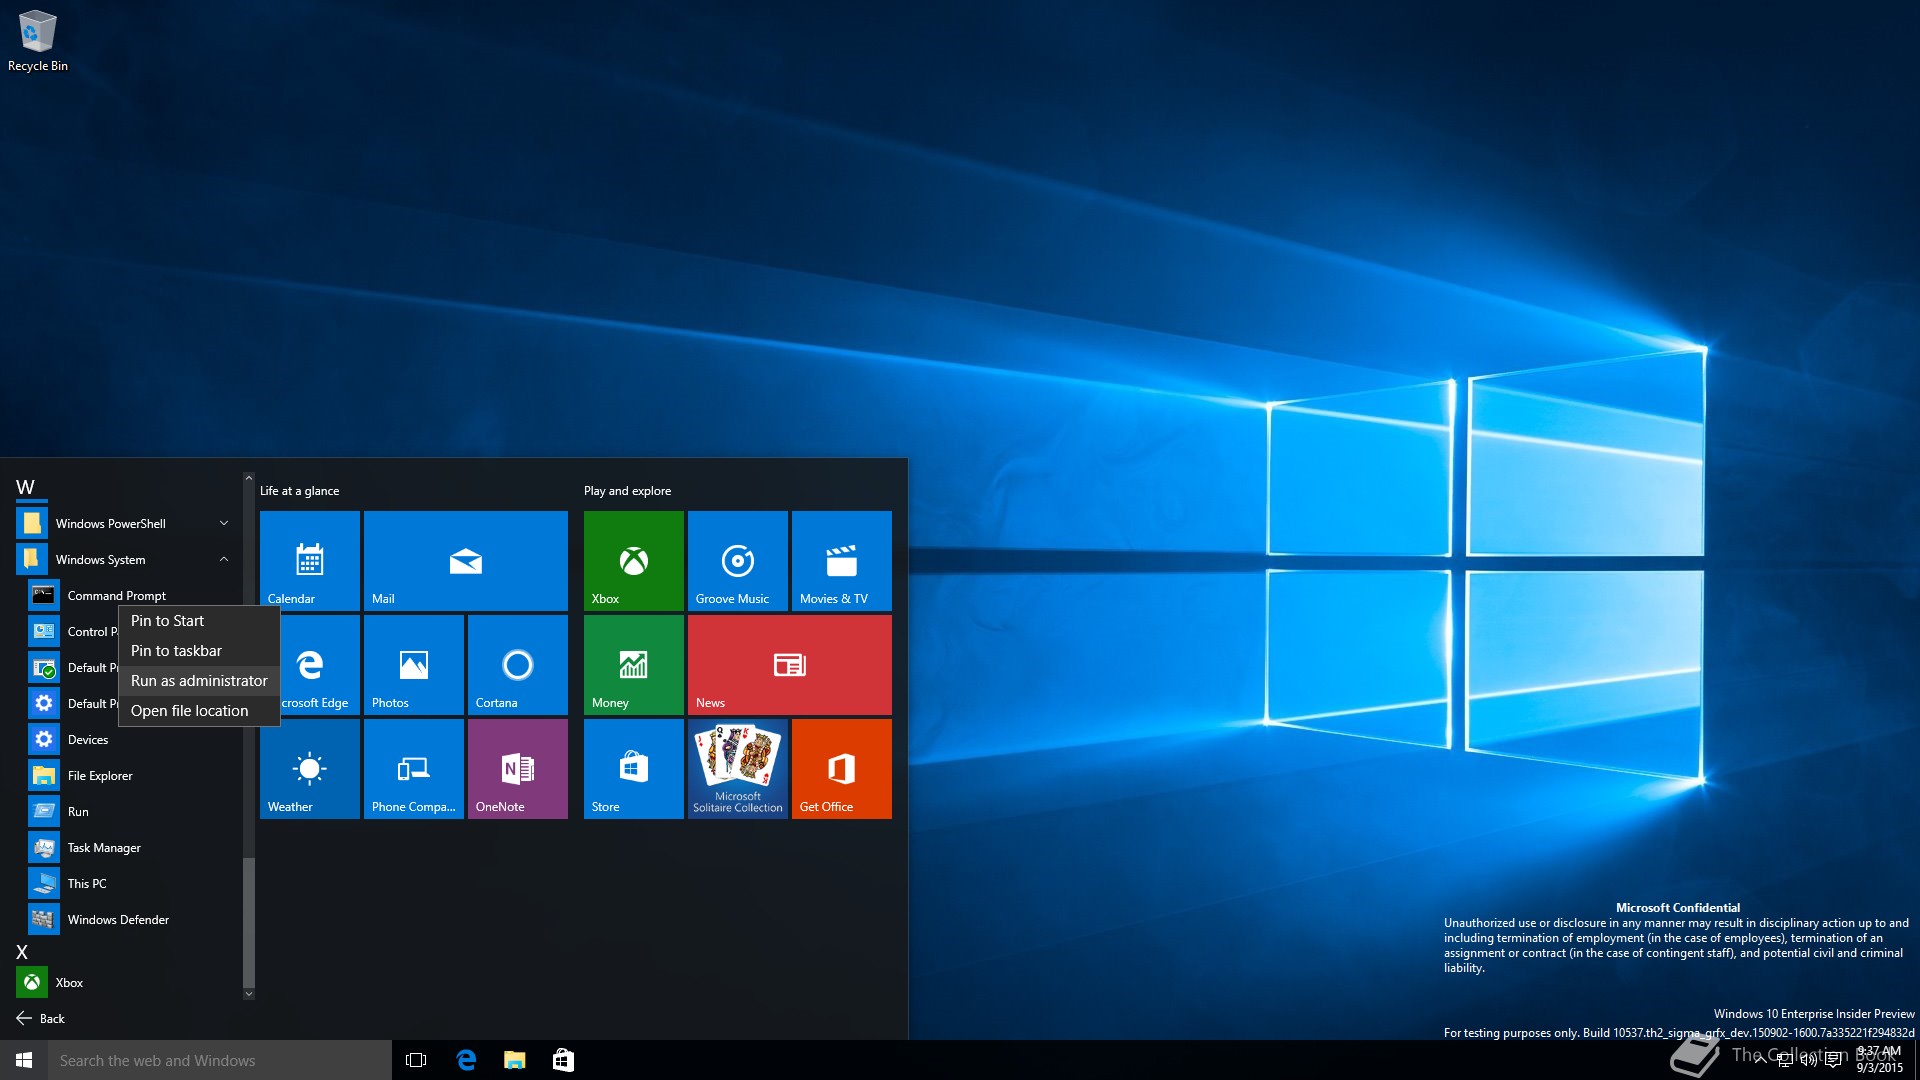The width and height of the screenshot is (1920, 1080).
Task: Choose Open file location
Action: pos(199,711)
